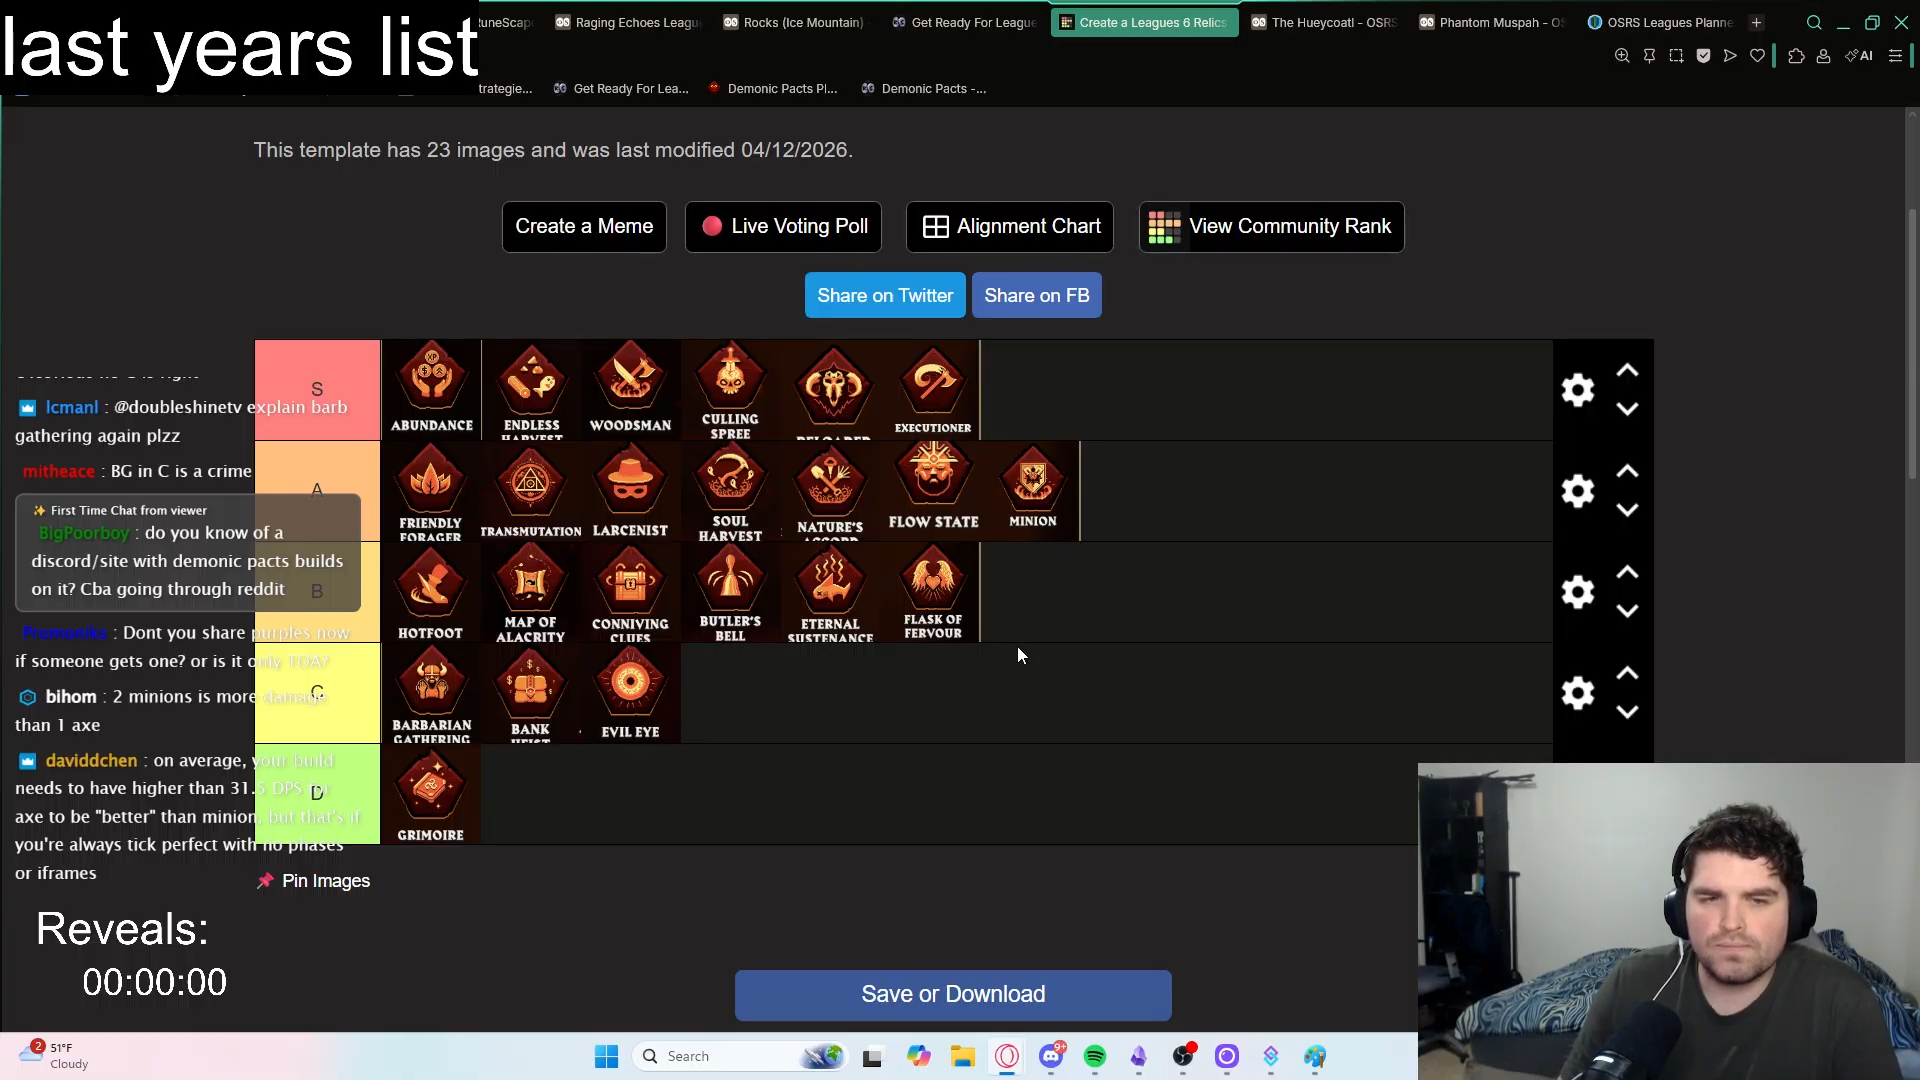This screenshot has height=1080, width=1920.
Task: Click the Live Voting Poll button
Action: coord(783,227)
